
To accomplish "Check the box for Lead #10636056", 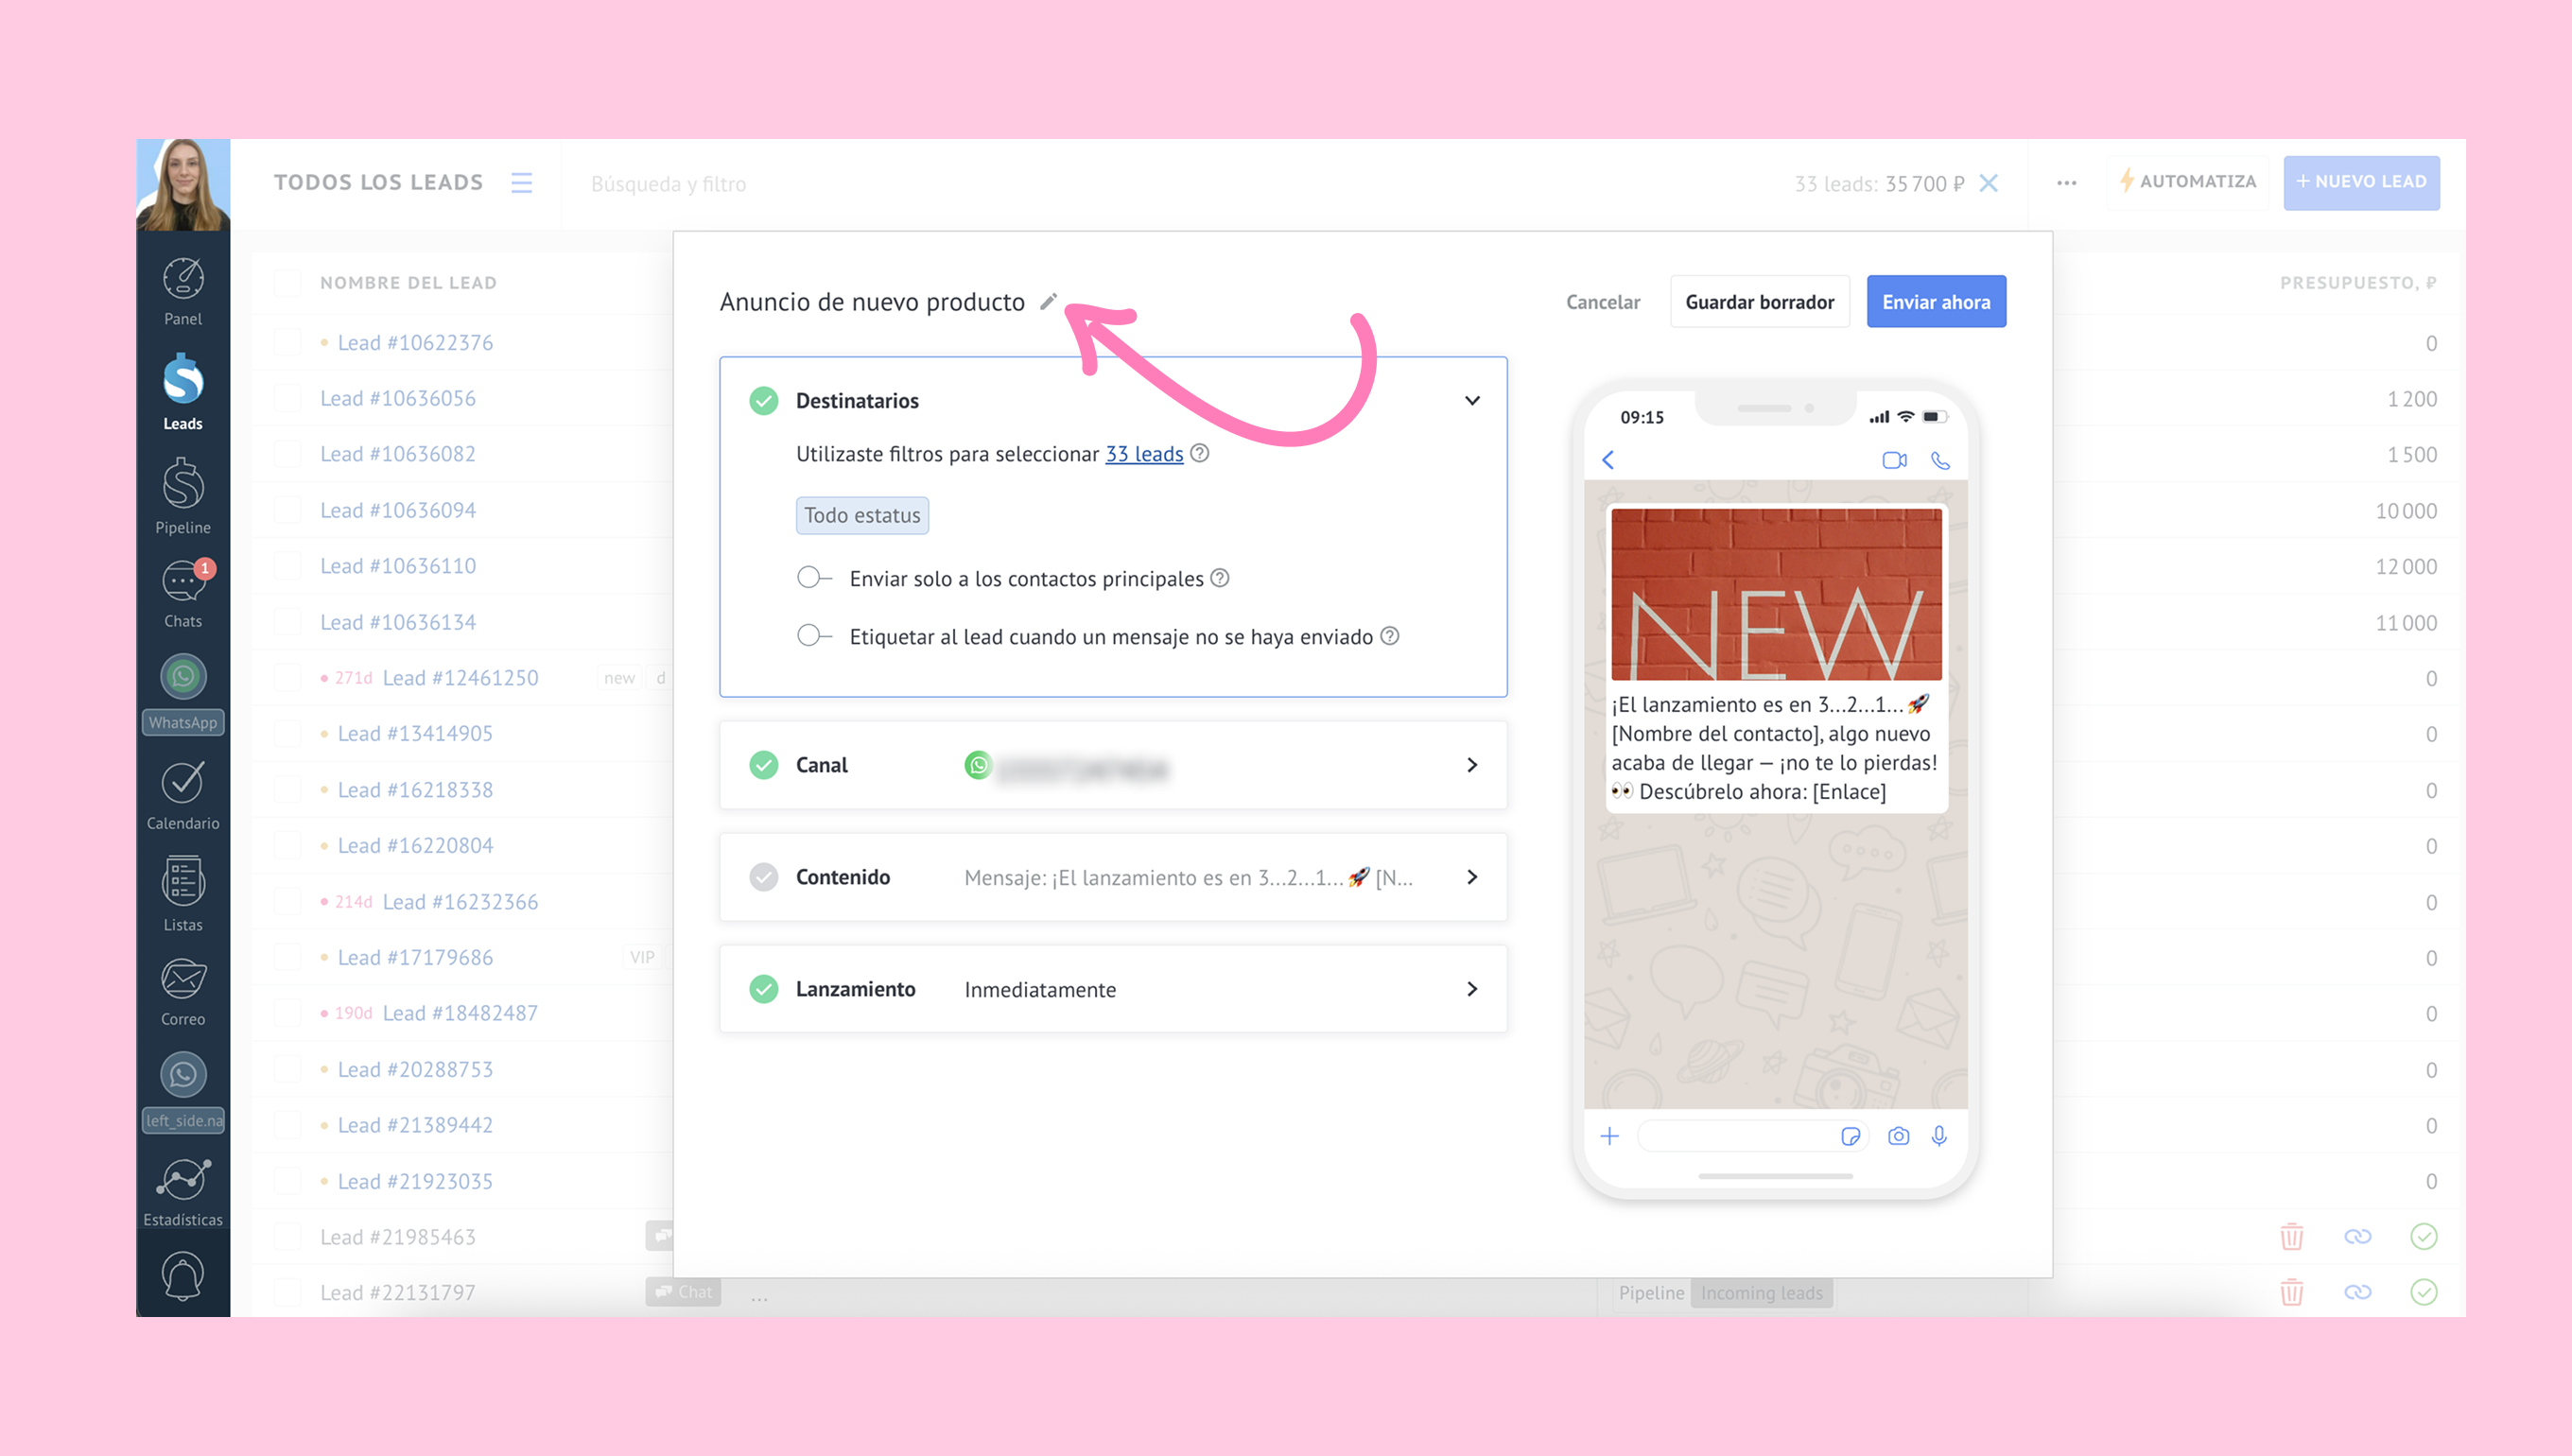I will click(288, 398).
